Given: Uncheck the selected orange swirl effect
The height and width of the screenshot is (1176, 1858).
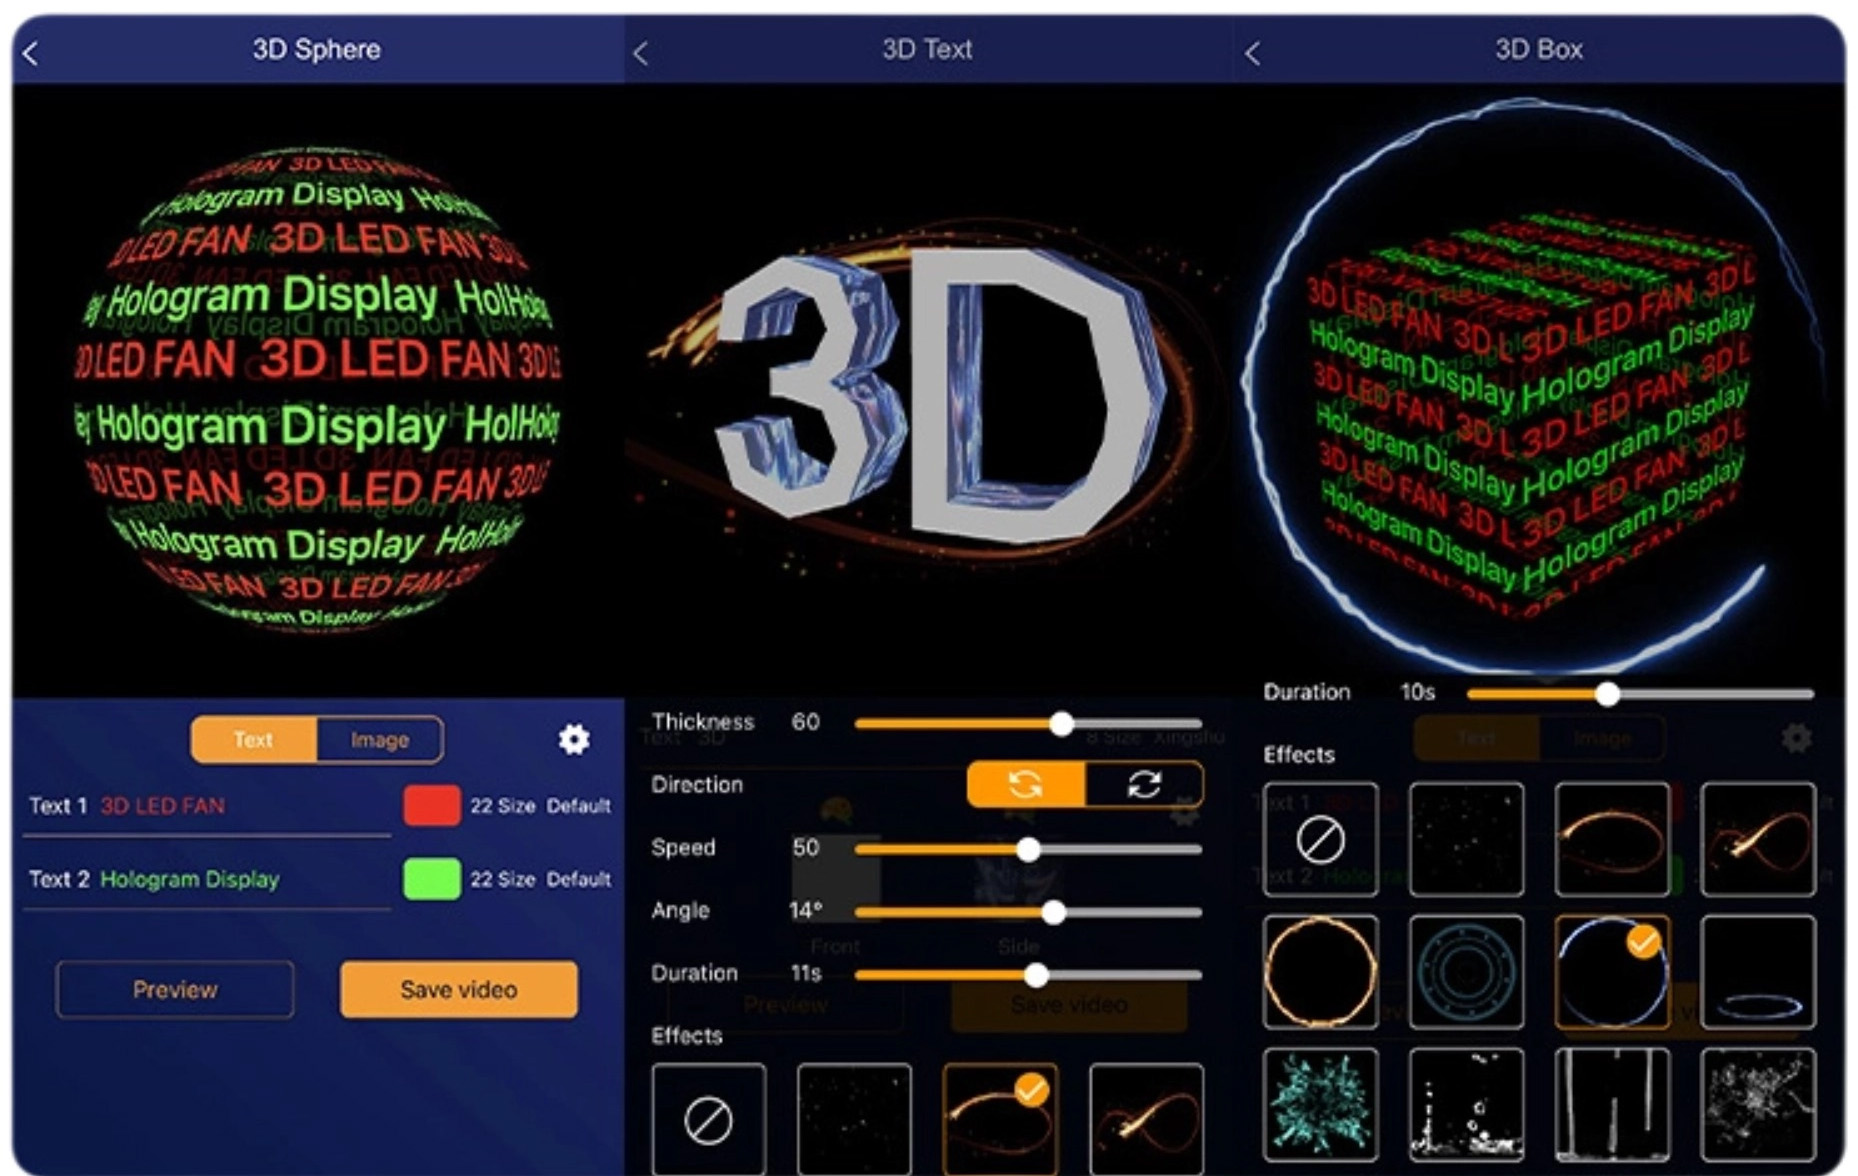Looking at the screenshot, I should click(999, 1119).
